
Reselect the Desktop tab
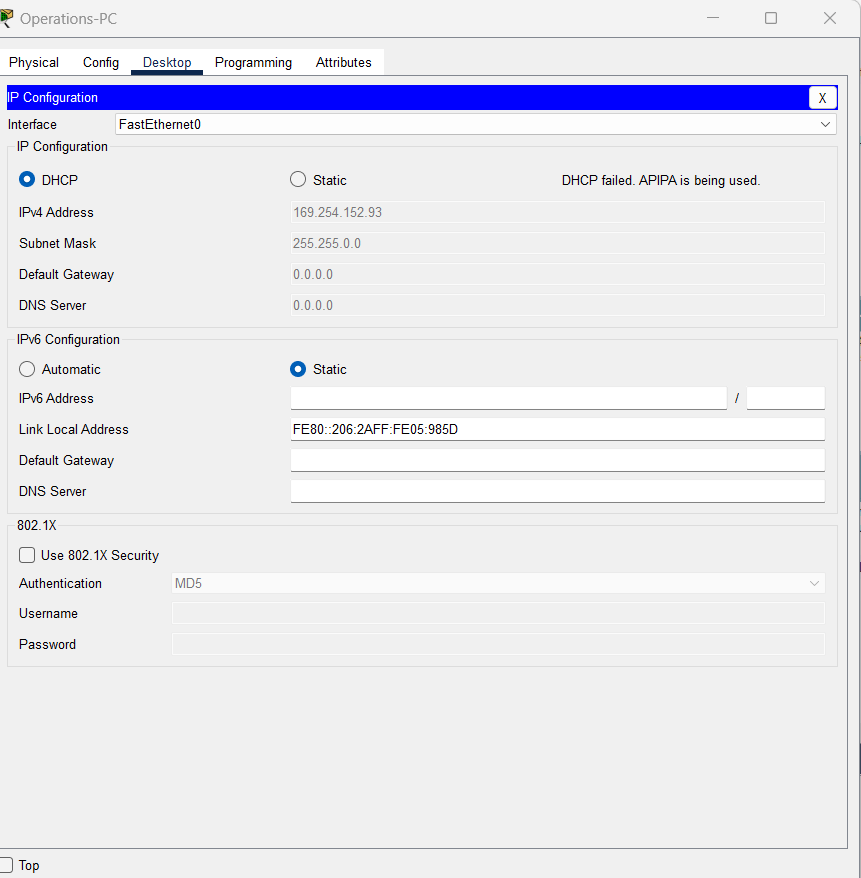click(x=166, y=62)
